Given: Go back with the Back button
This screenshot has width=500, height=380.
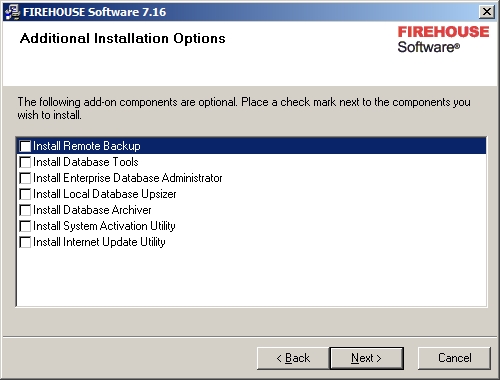Looking at the screenshot, I should [293, 358].
